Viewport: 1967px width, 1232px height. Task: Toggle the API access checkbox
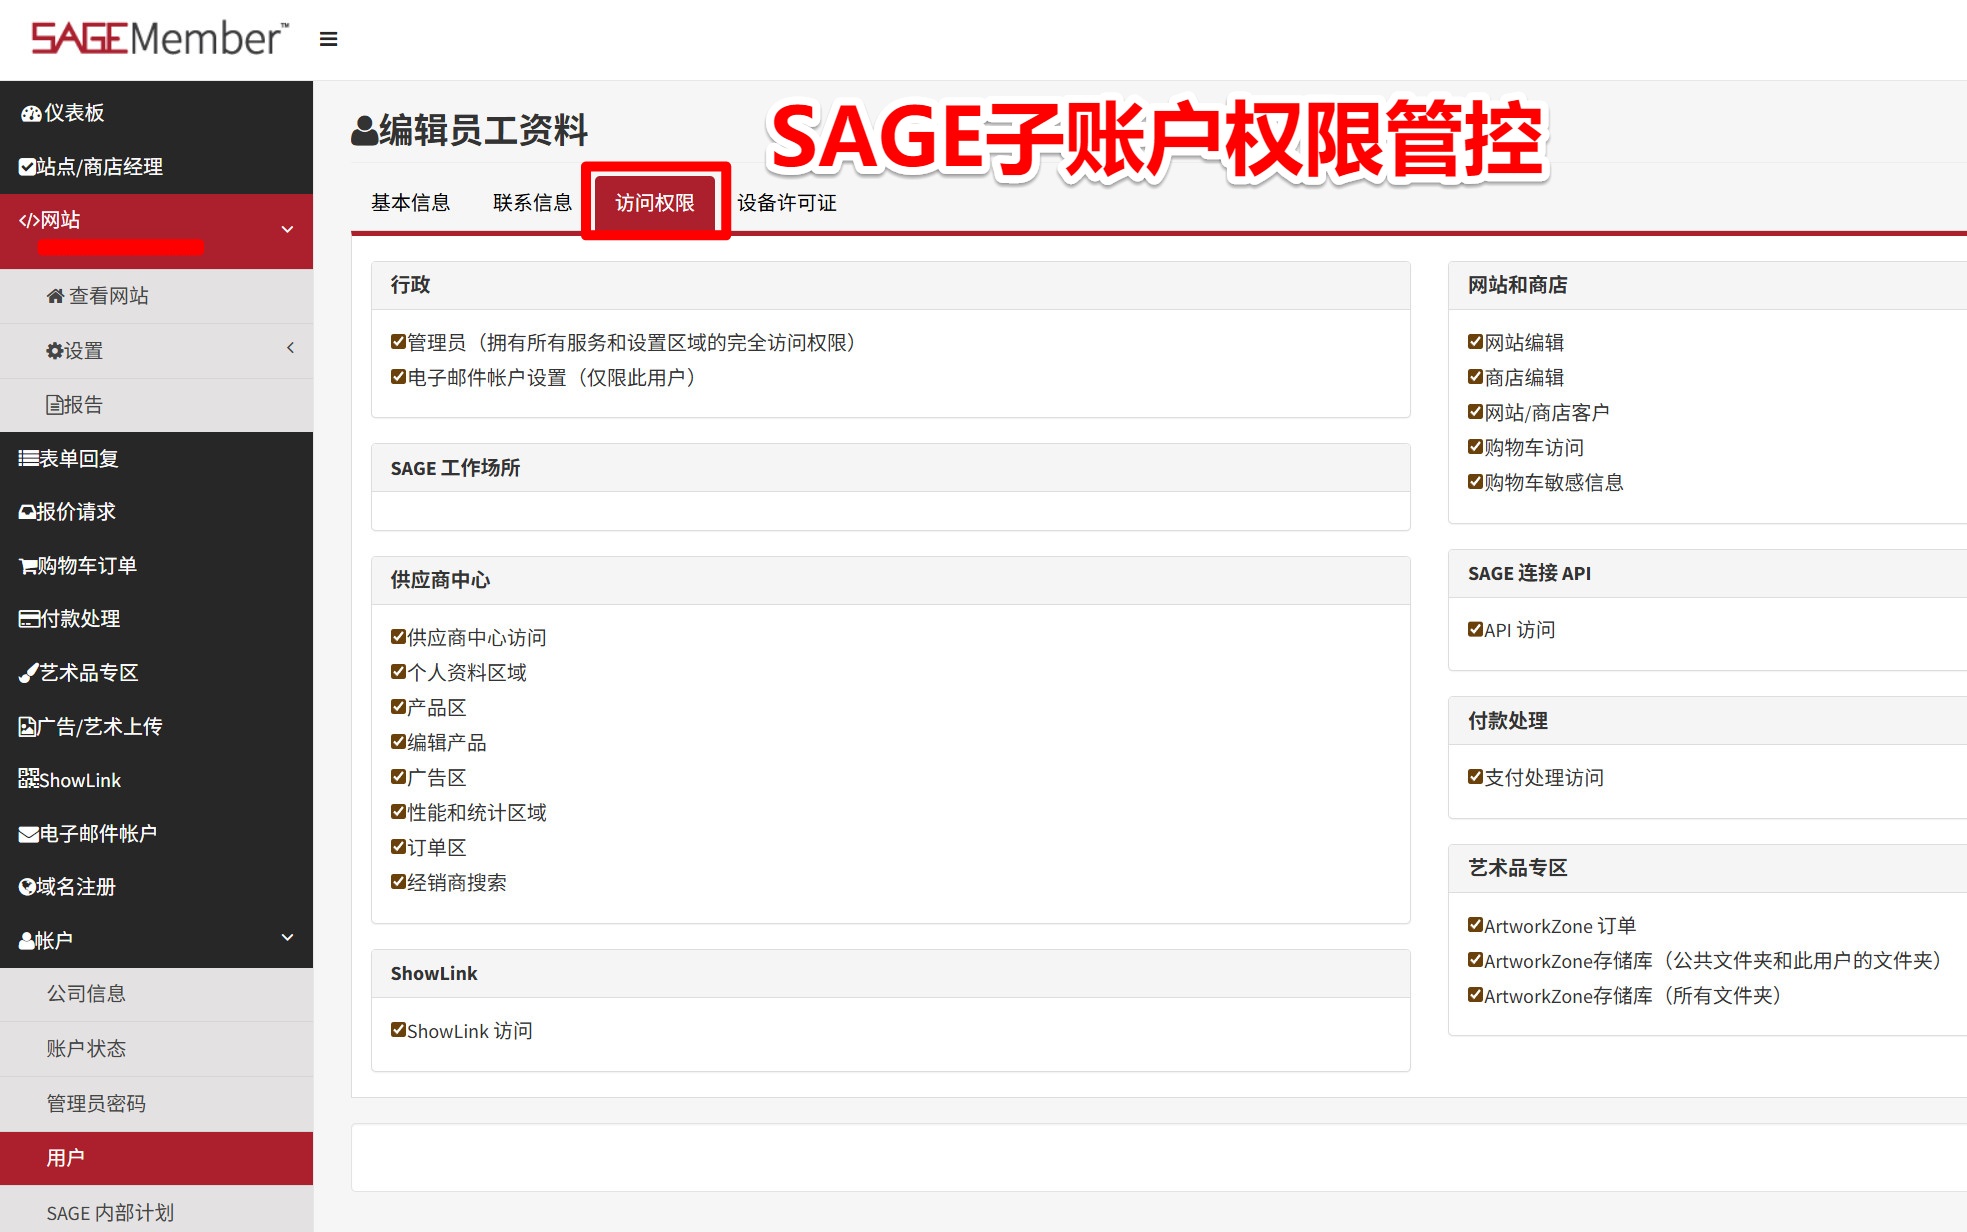pyautogui.click(x=1475, y=629)
